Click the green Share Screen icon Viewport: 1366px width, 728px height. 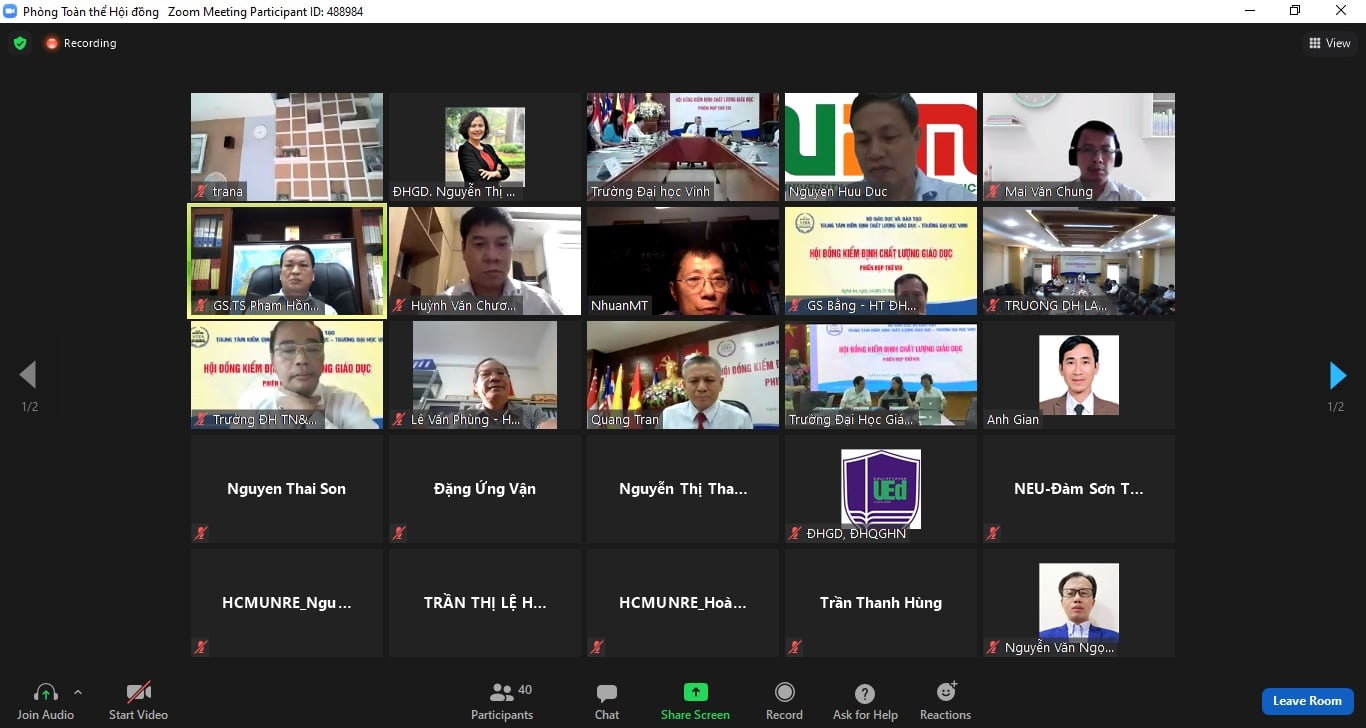[695, 692]
